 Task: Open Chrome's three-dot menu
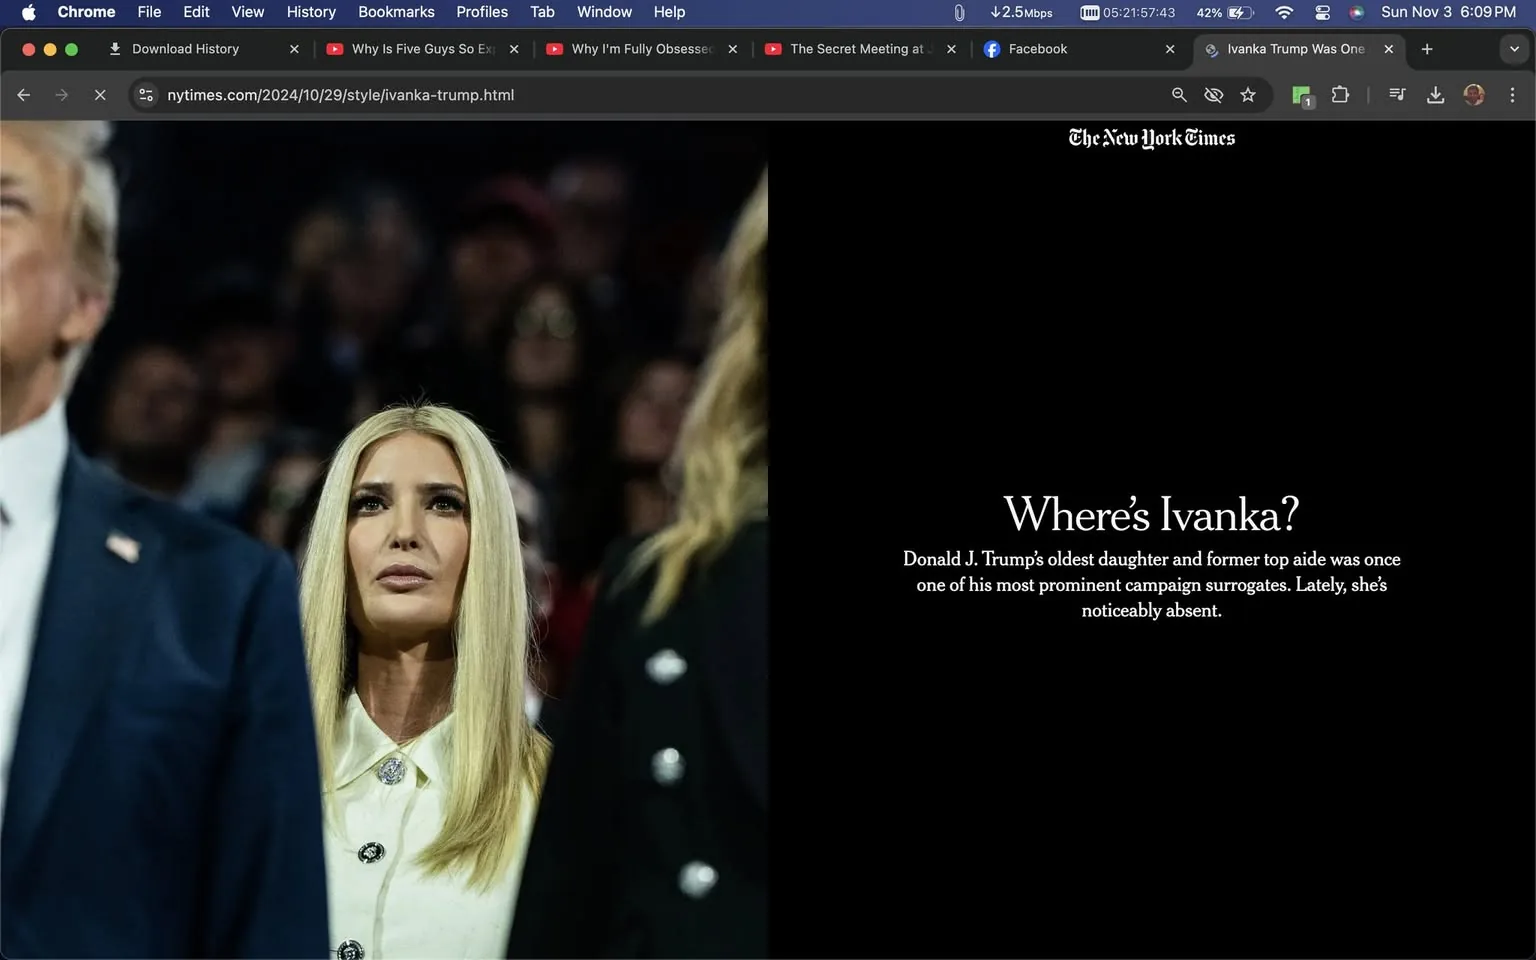pos(1513,94)
